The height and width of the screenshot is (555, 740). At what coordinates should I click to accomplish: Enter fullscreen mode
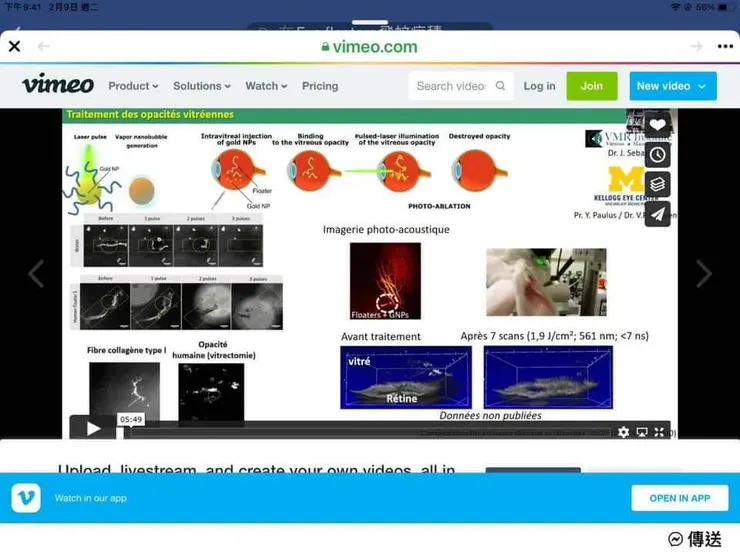tap(659, 432)
